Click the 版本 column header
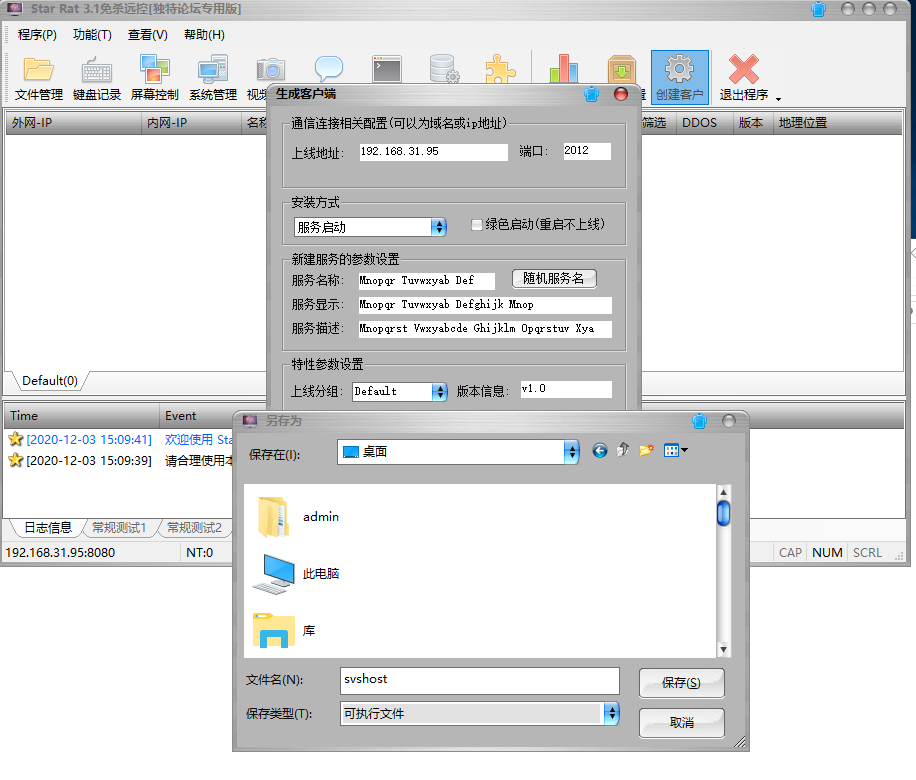 pyautogui.click(x=754, y=123)
